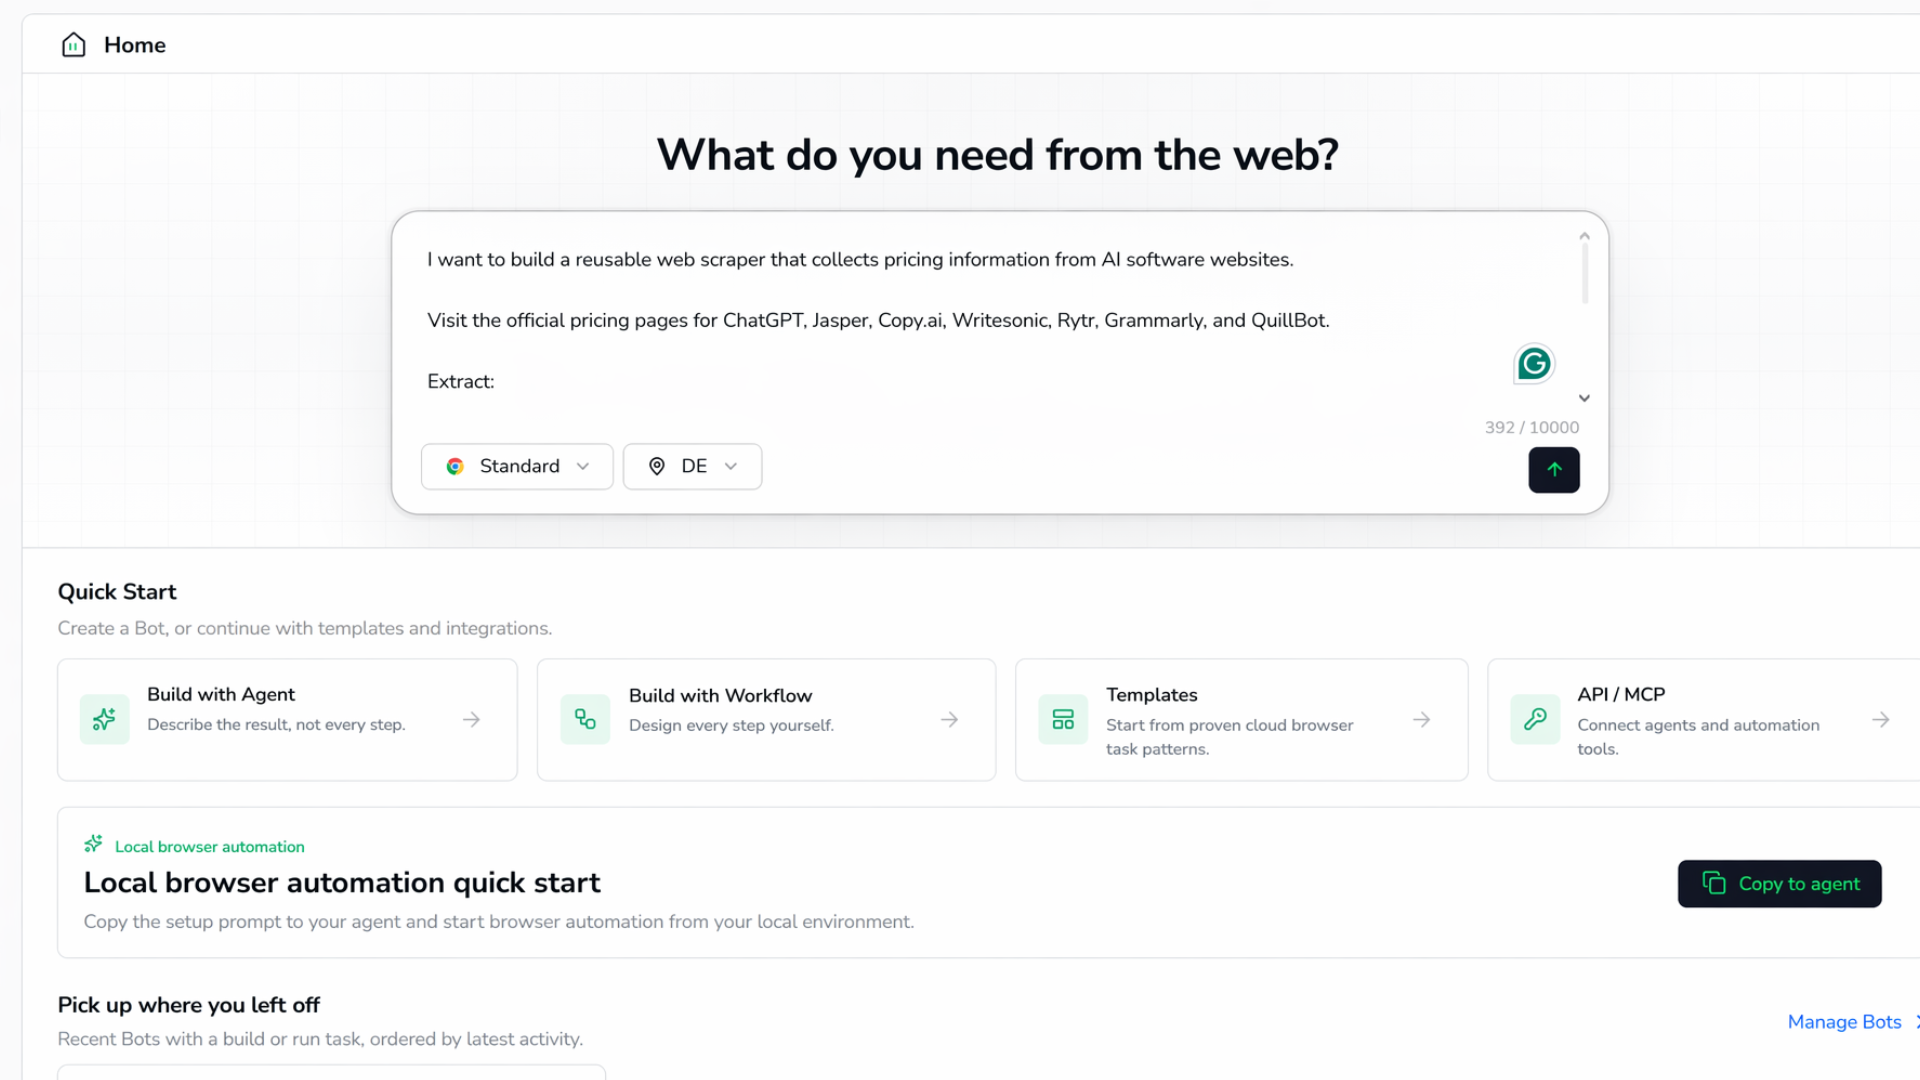Click the arrow on the Templates card
The width and height of the screenshot is (1920, 1080).
(x=1422, y=720)
